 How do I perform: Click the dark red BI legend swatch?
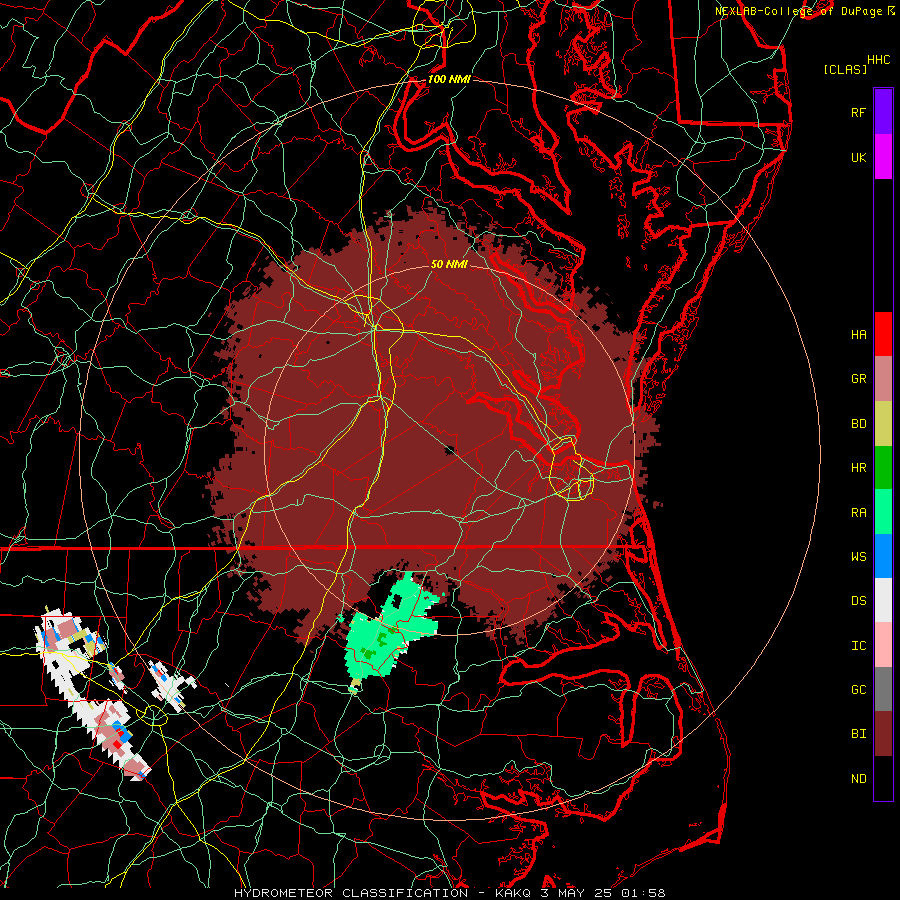pos(883,734)
